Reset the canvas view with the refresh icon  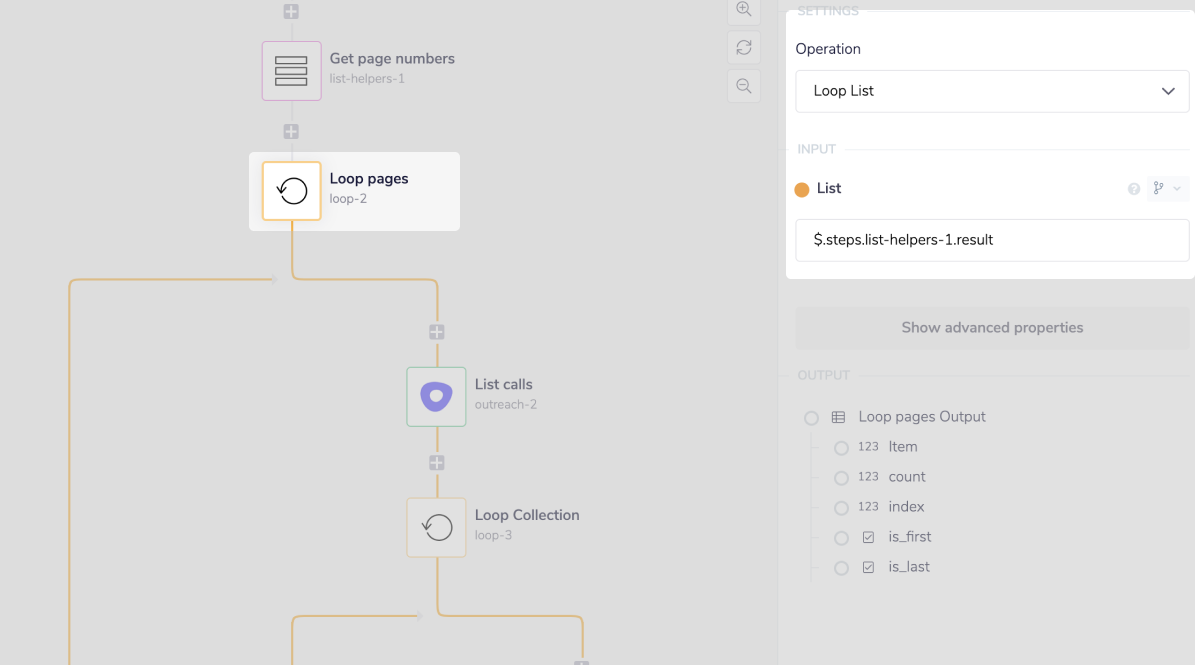[743, 47]
